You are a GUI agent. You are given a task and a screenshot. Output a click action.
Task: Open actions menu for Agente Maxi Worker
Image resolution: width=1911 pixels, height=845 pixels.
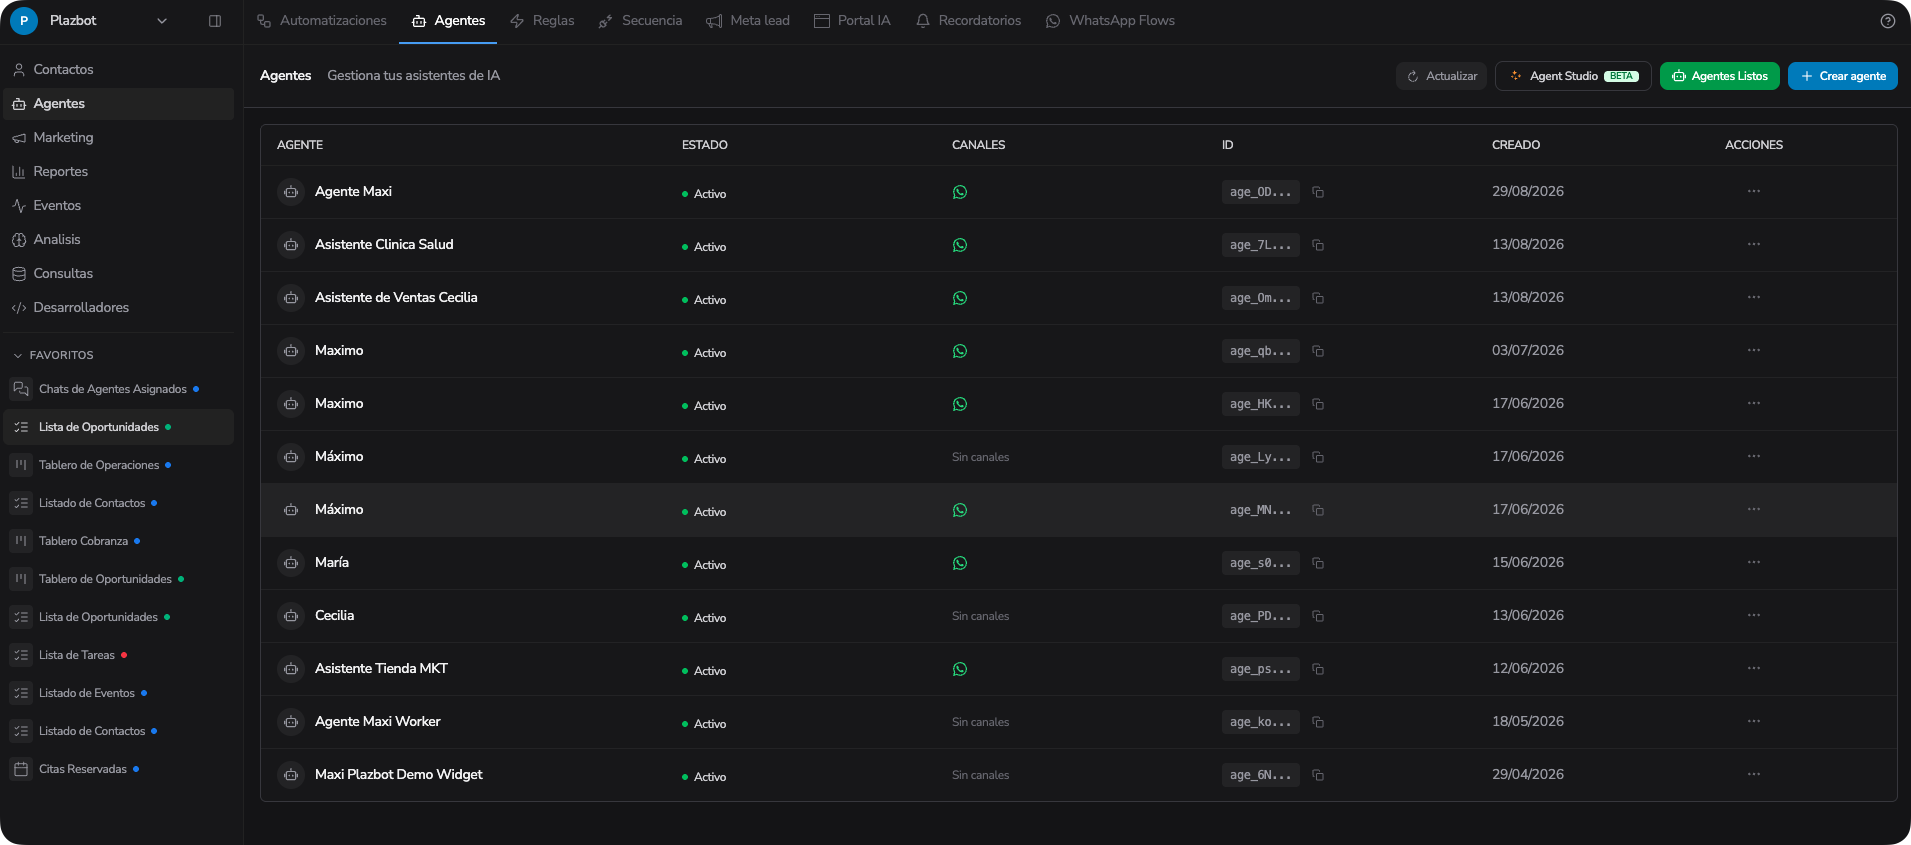1754,721
